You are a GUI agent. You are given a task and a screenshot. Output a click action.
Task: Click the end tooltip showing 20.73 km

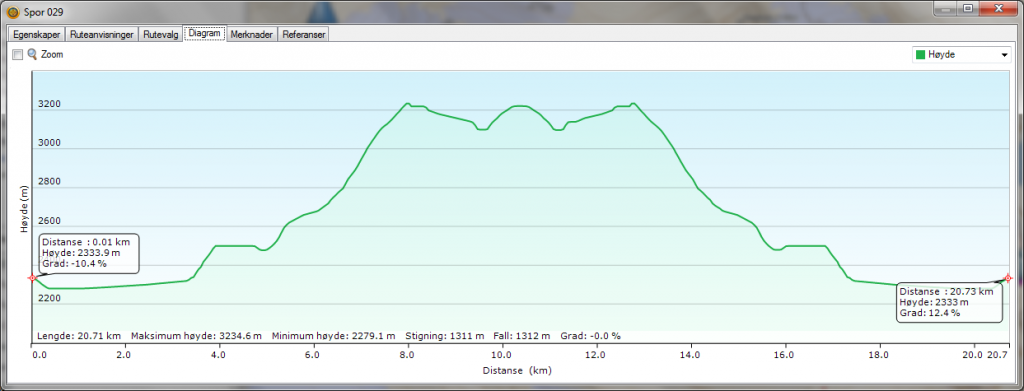click(950, 302)
